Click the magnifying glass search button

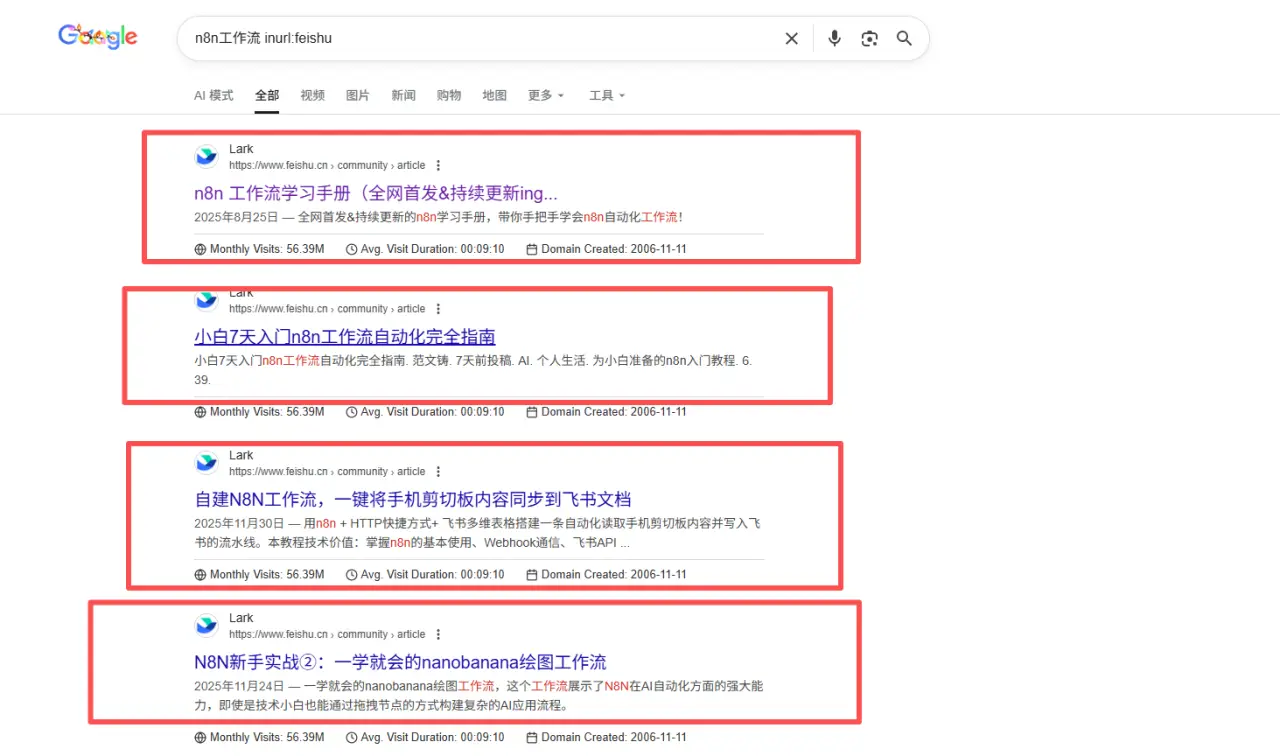pos(904,39)
